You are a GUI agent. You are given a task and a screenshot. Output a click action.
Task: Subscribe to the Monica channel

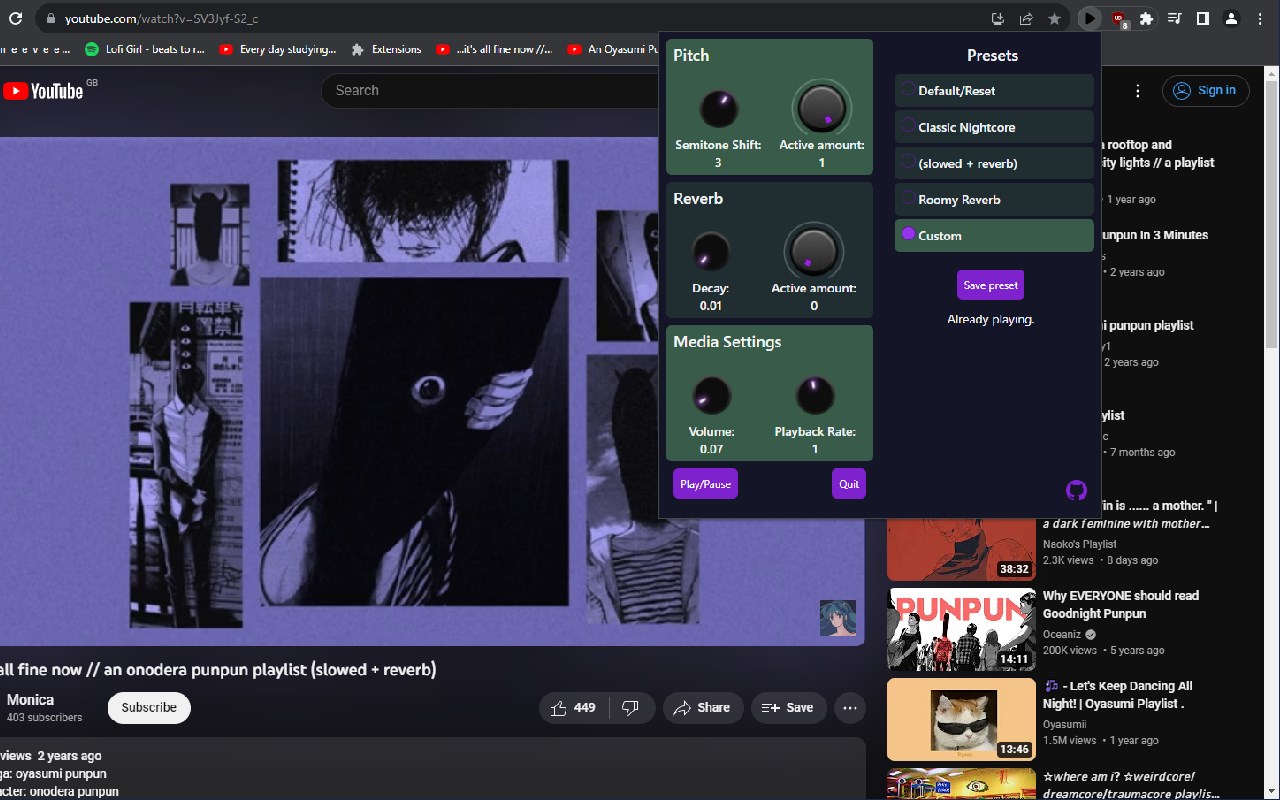[149, 707]
